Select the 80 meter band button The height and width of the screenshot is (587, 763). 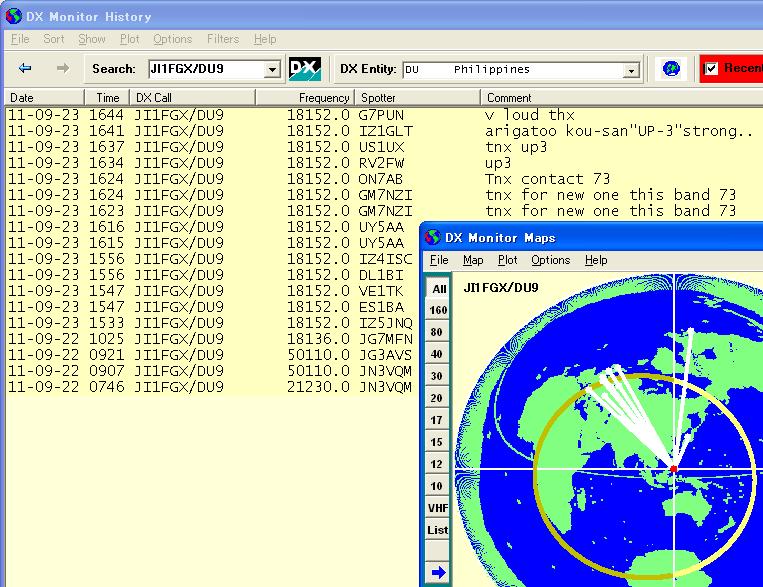click(437, 332)
